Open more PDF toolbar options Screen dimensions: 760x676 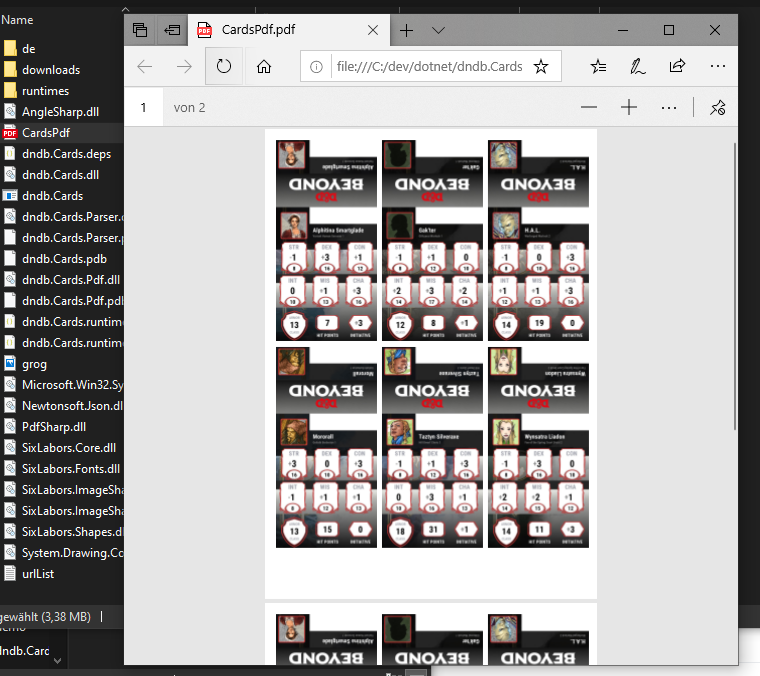click(x=669, y=108)
